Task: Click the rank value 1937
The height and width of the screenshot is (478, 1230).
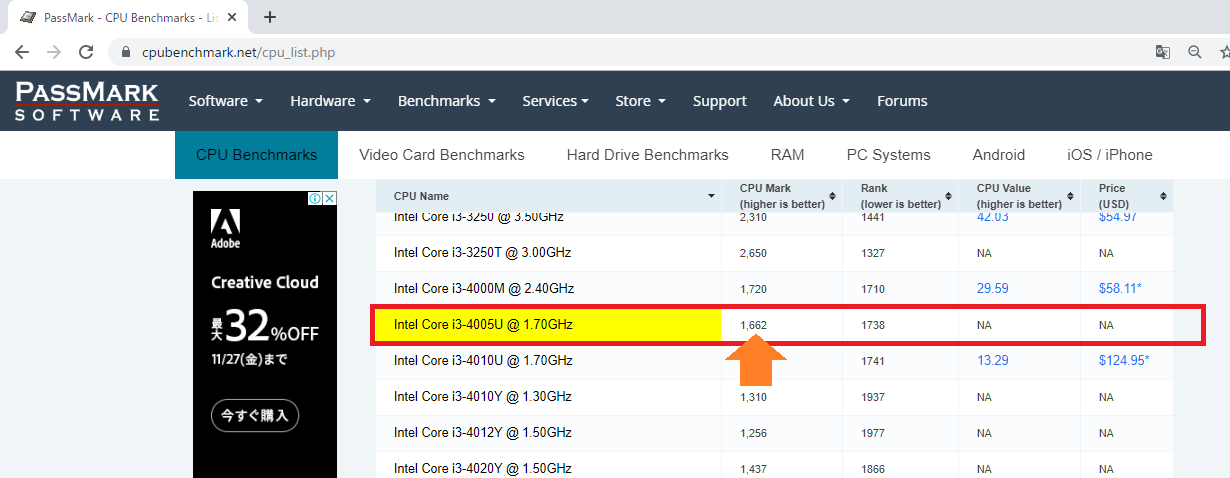Action: coord(872,397)
